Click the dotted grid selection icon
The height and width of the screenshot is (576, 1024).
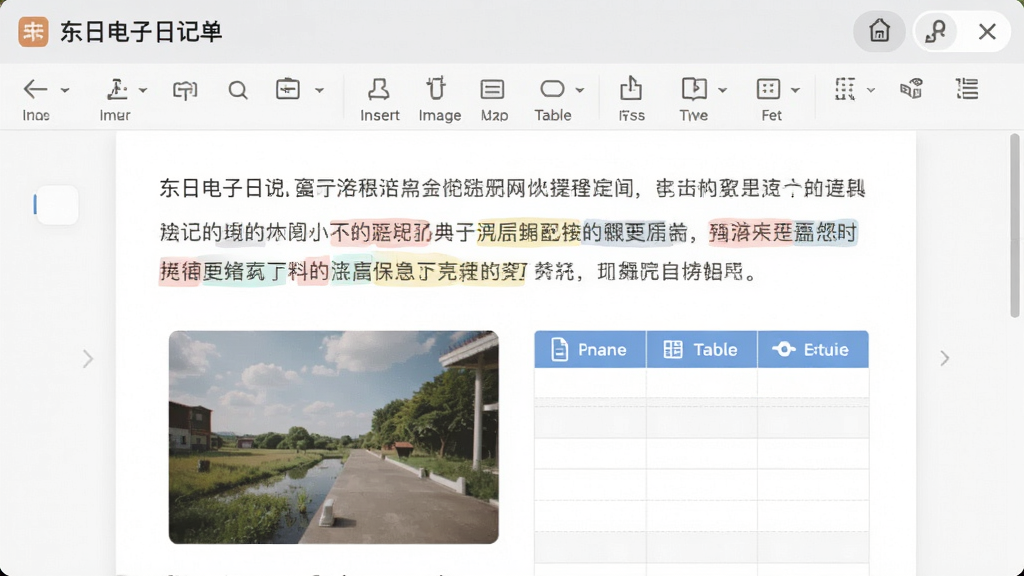click(845, 89)
